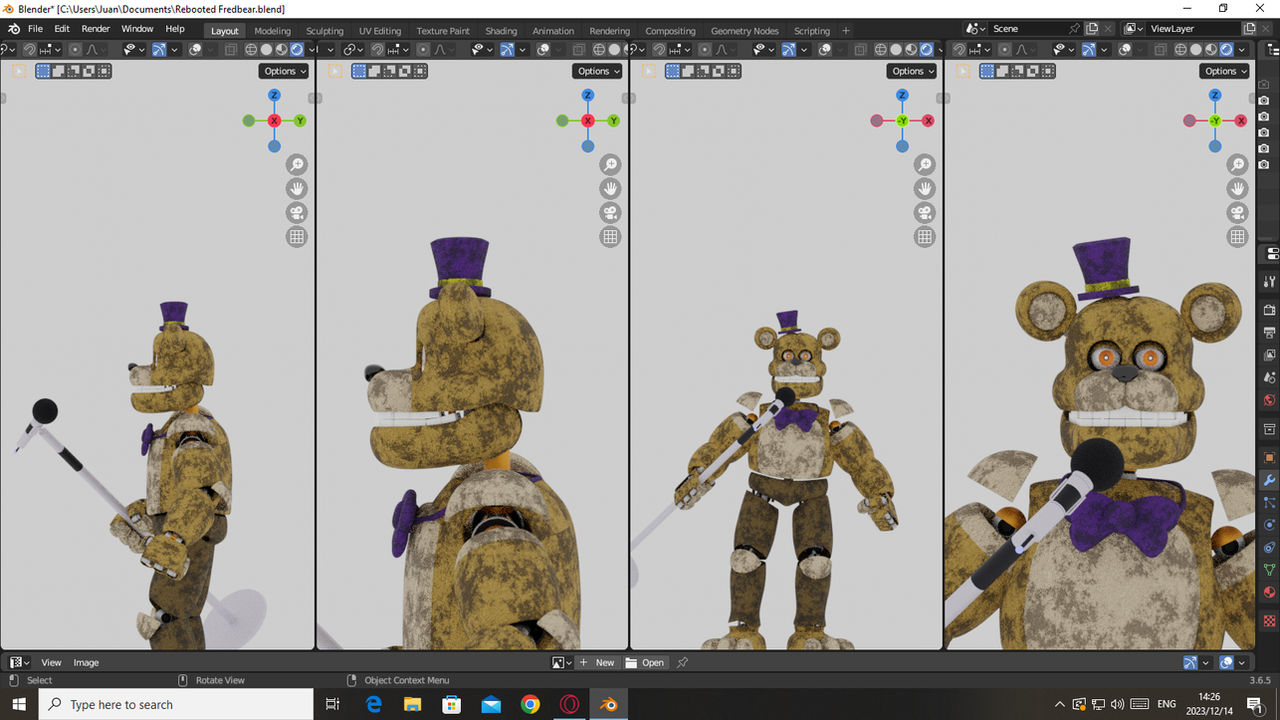Viewport: 1280px width, 720px height.
Task: Open gizmo settings dropdown in first viewport
Action: tap(174, 49)
